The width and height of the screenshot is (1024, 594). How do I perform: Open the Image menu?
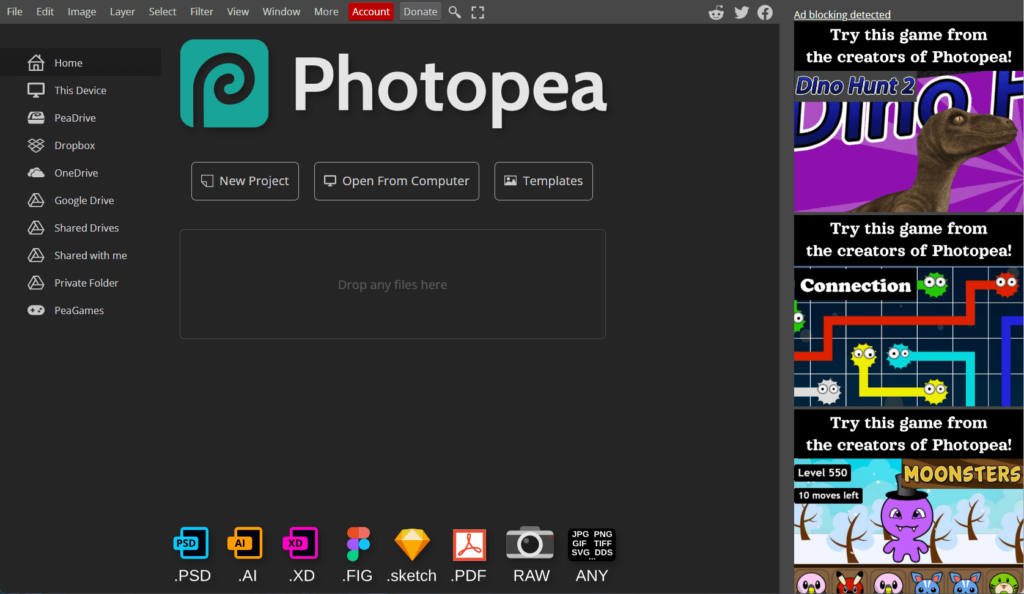pos(82,12)
